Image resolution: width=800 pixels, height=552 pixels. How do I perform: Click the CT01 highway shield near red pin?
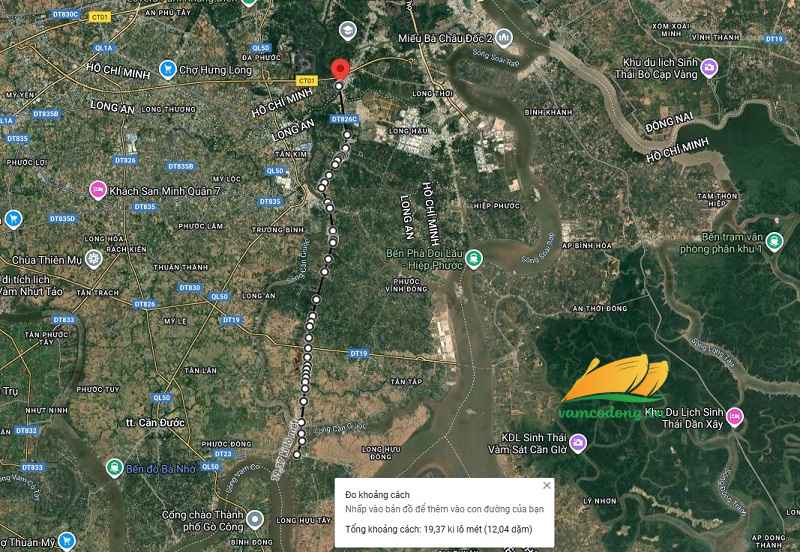click(307, 81)
